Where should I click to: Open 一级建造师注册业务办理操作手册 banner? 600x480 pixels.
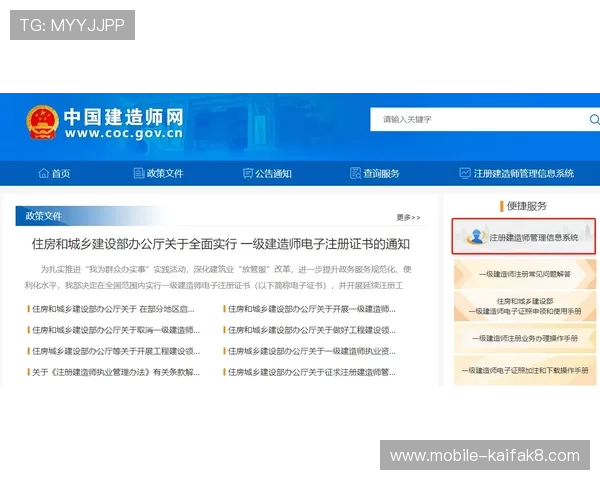tap(525, 338)
